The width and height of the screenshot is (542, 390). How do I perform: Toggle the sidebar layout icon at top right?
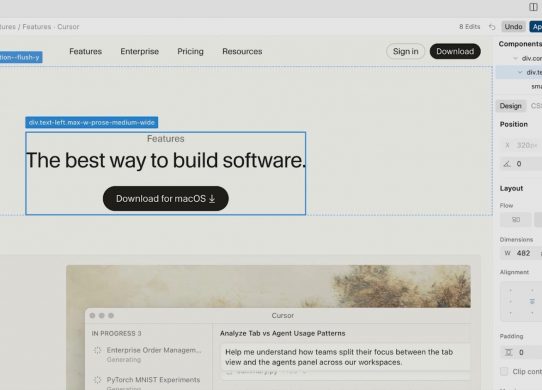pos(533,7)
